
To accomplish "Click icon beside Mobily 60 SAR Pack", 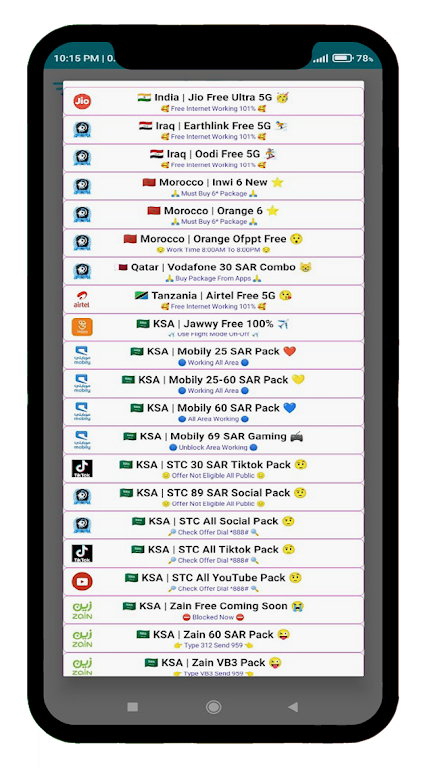I will point(82,412).
